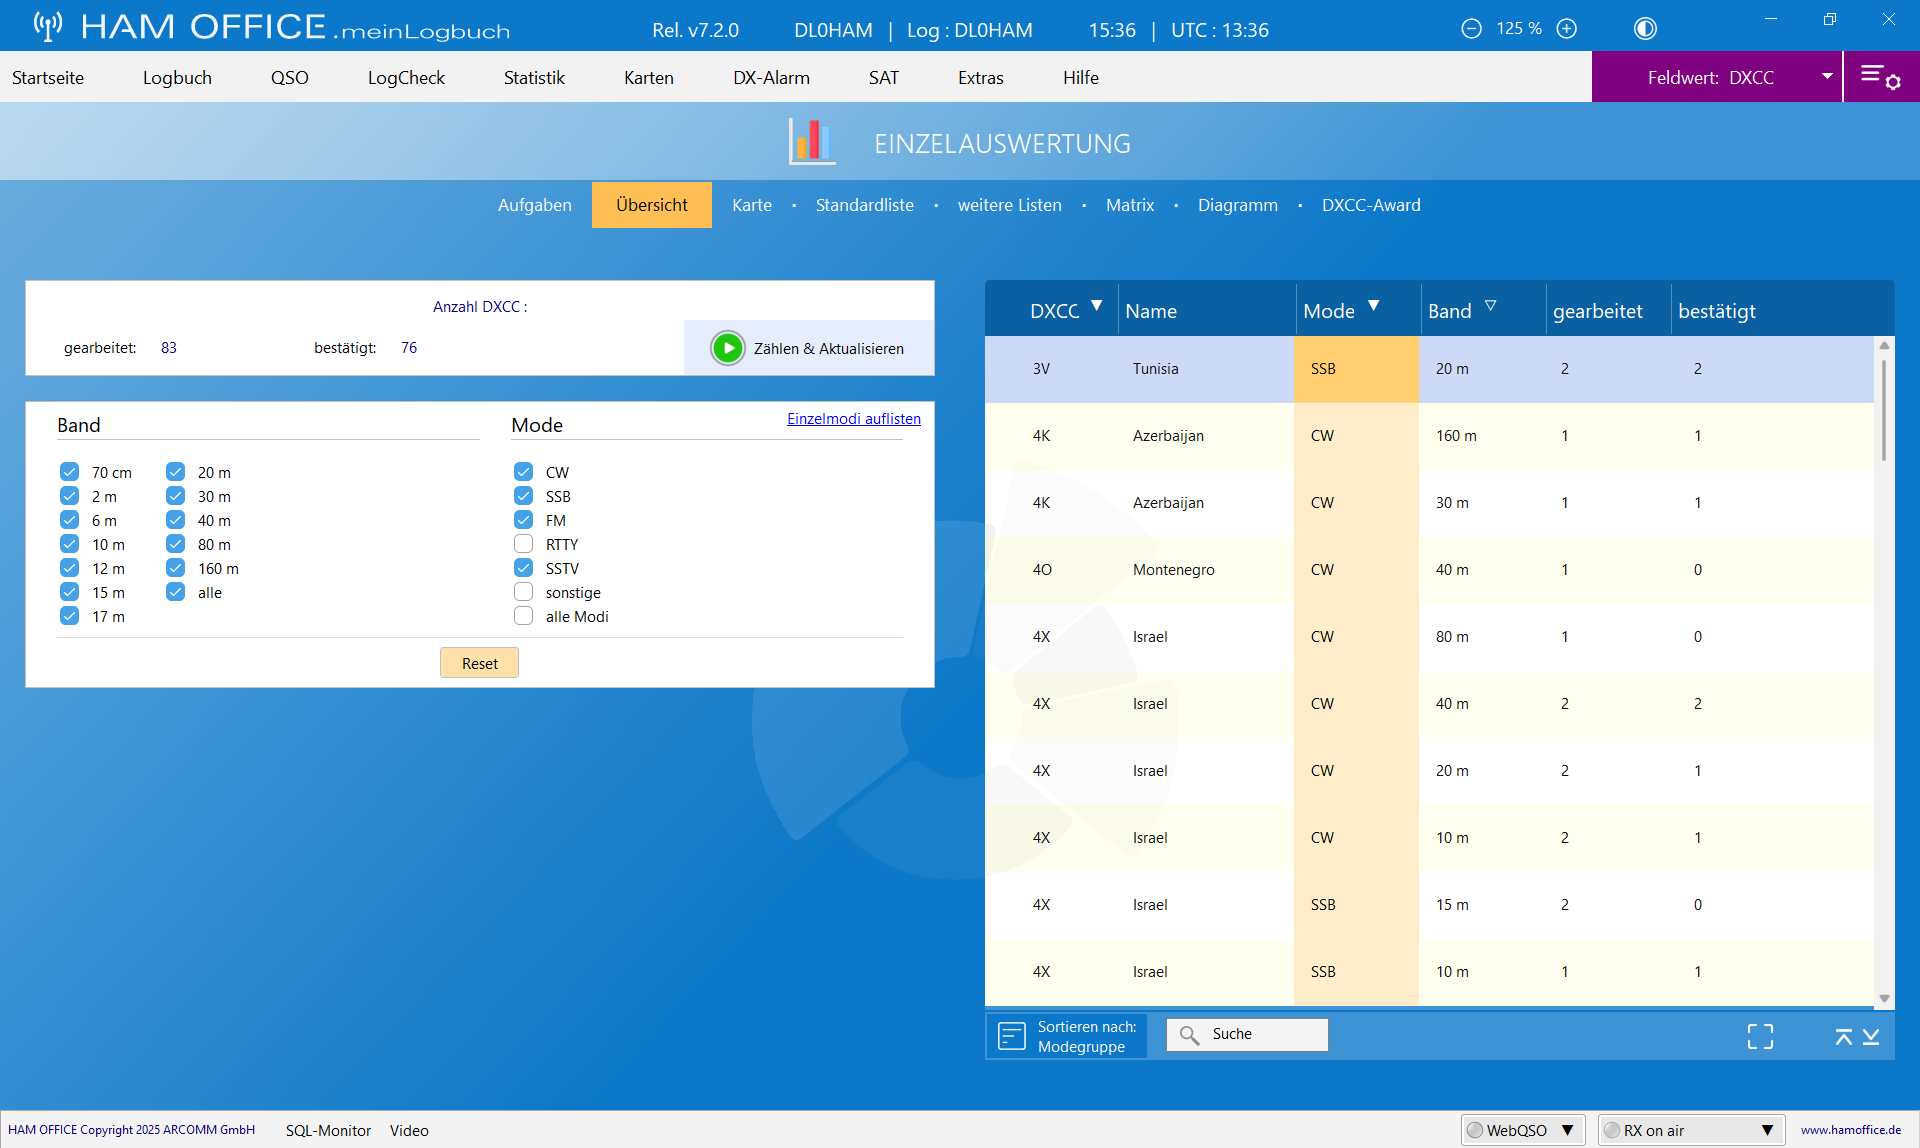This screenshot has width=1920, height=1148.
Task: Jump to top of list icon
Action: click(1843, 1037)
